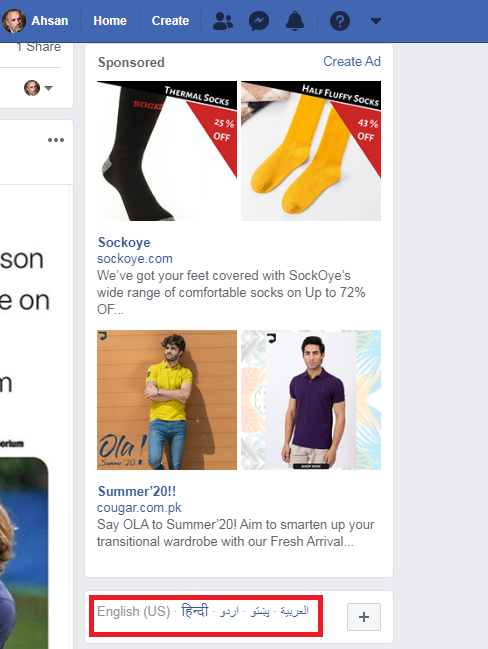Expand the audience selector beside small avatar
Screen dimensions: 488x649
pyautogui.click(x=48, y=88)
